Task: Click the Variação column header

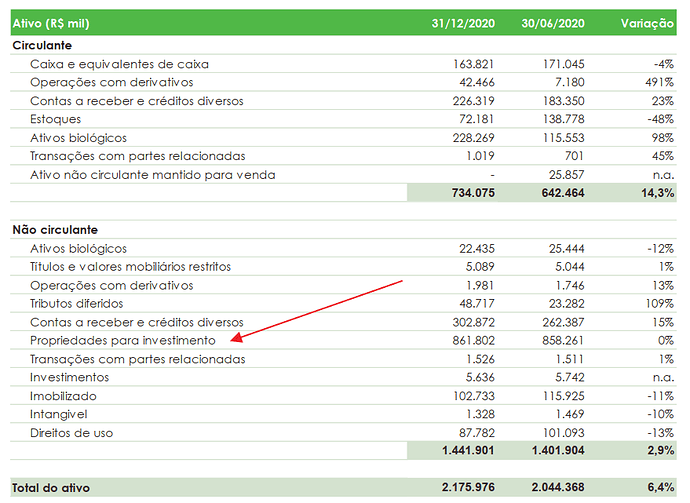Action: 647,23
